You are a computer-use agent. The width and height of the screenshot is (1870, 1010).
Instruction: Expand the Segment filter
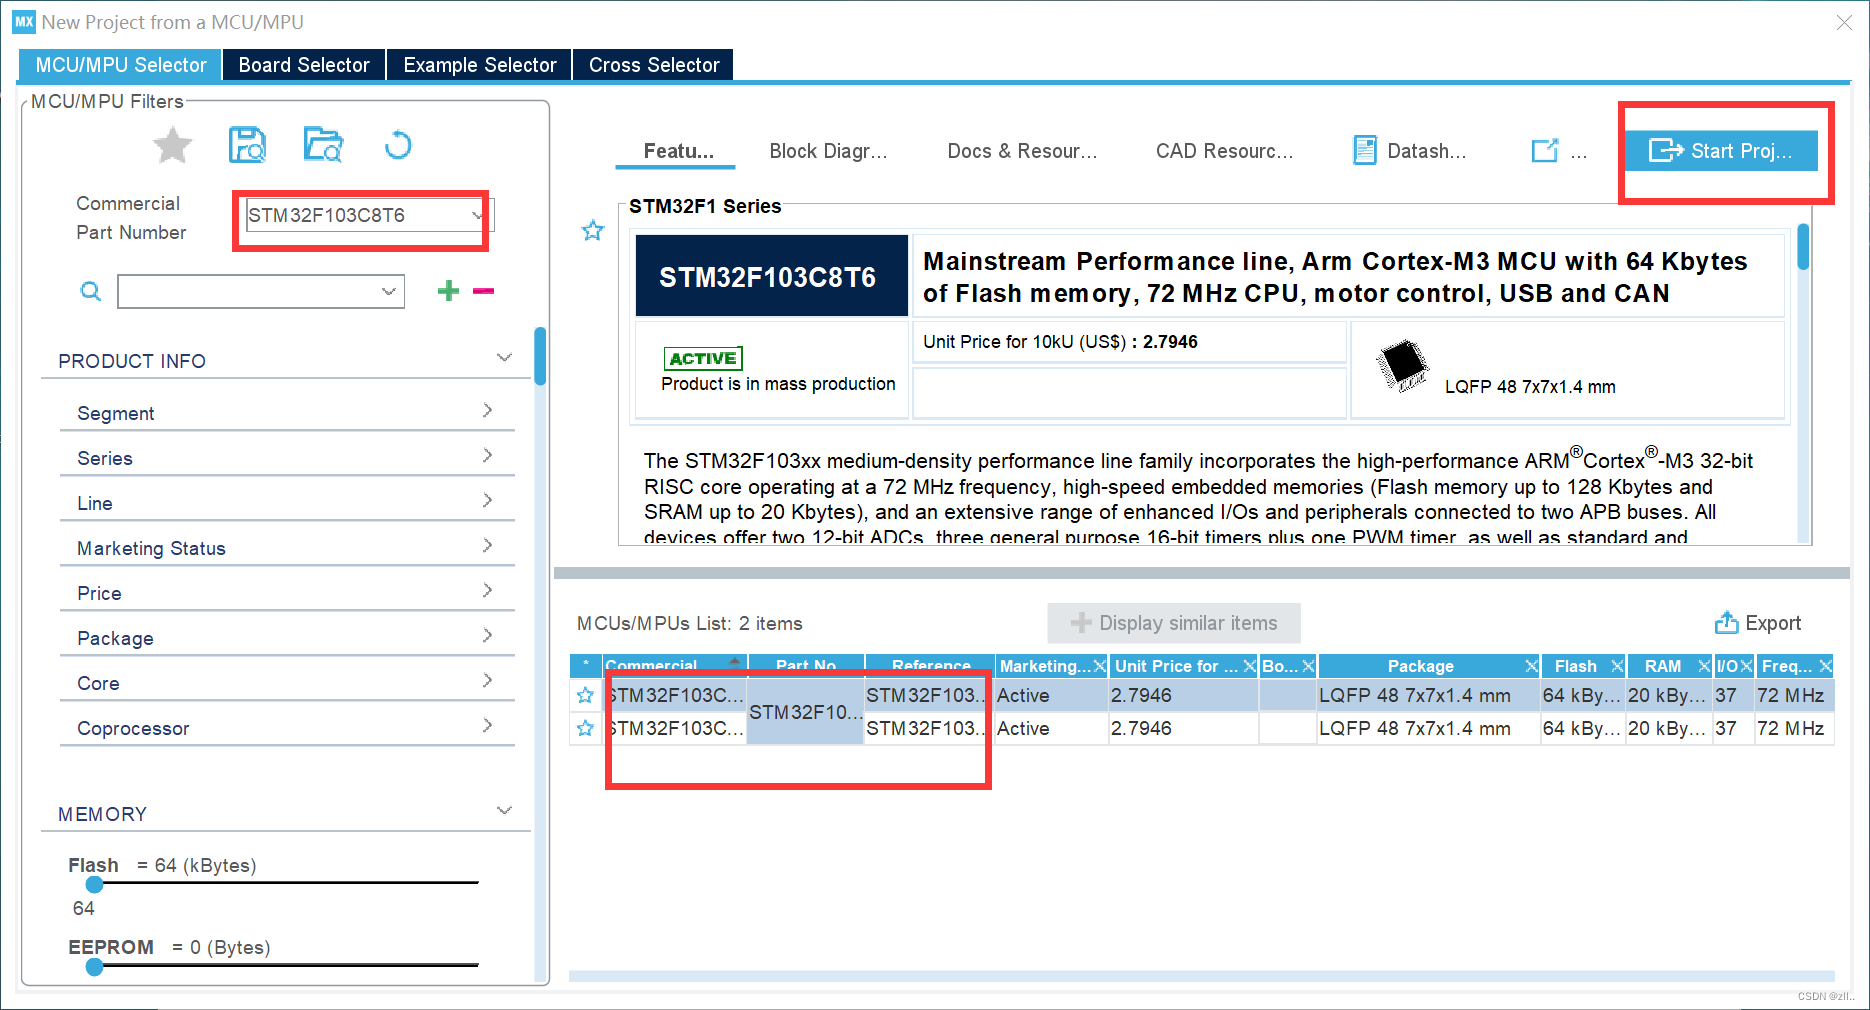click(x=487, y=411)
